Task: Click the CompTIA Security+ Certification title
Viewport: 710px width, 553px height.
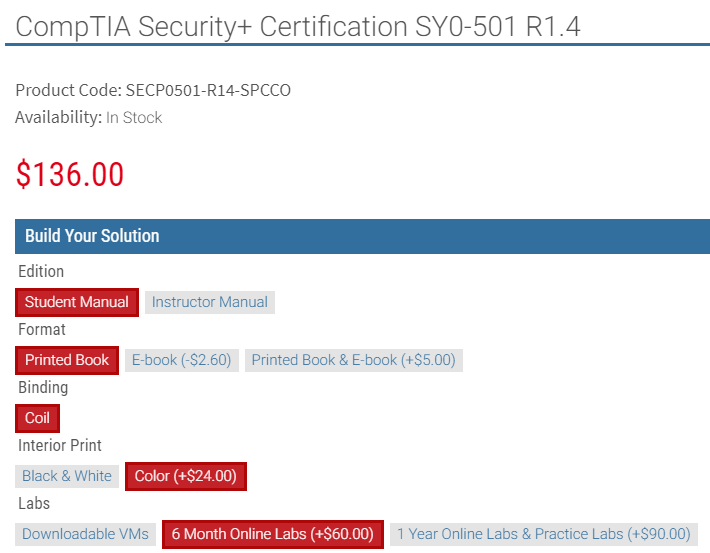Action: point(298,26)
